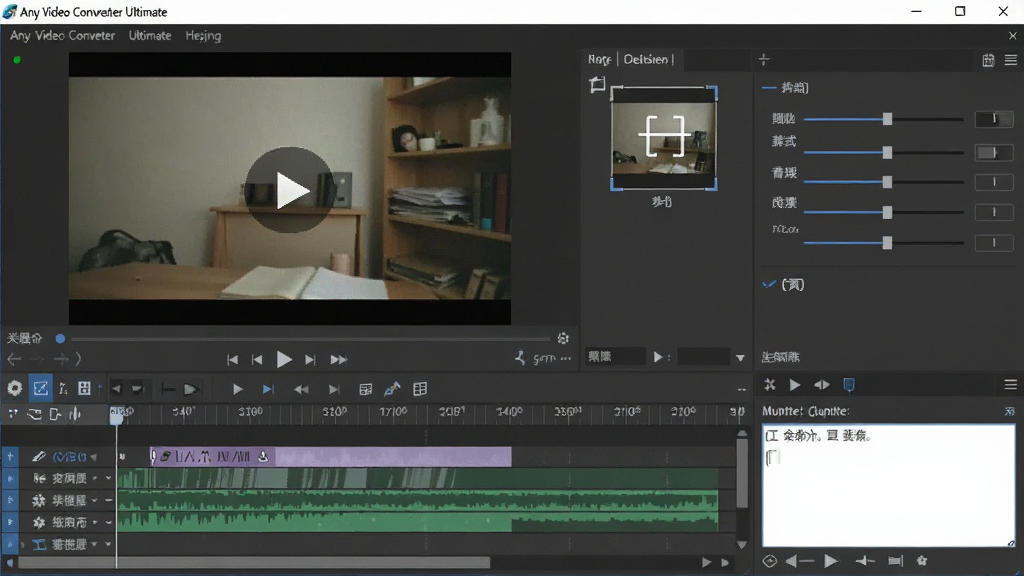This screenshot has width=1024, height=576.
Task: Toggle blue plus box on purple clip track
Action: [x=10, y=456]
